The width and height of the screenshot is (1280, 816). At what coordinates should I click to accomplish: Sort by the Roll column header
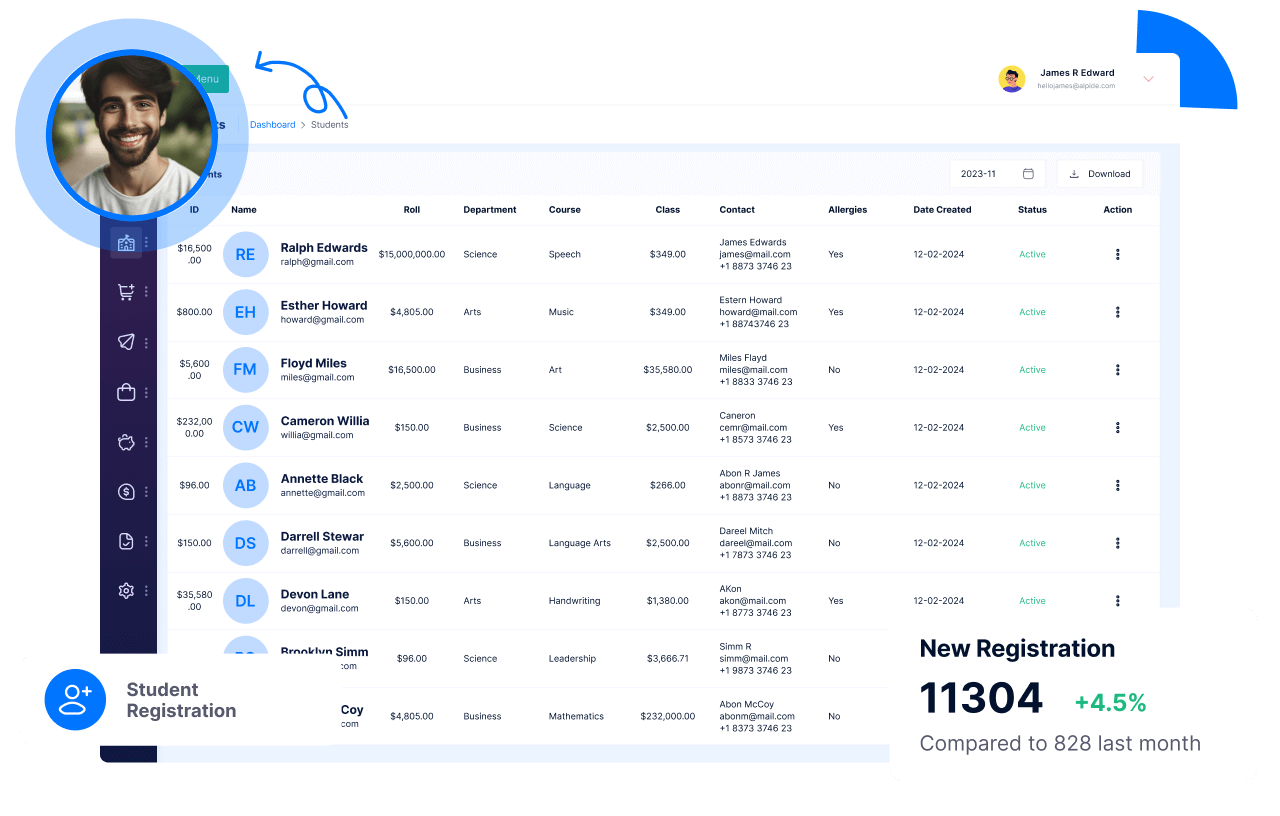tap(412, 210)
